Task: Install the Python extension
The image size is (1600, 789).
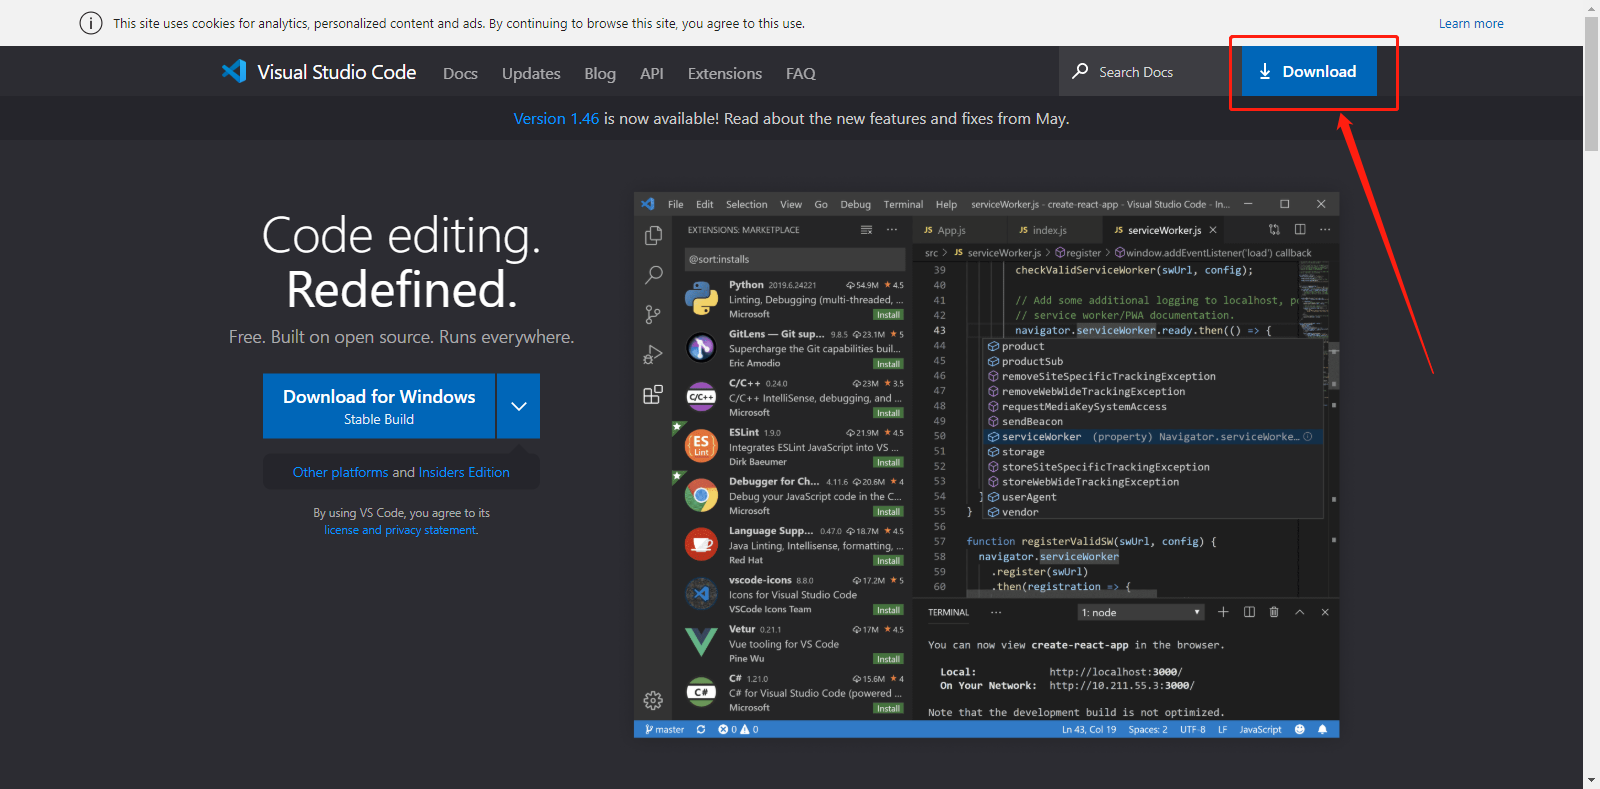Action: coord(888,314)
